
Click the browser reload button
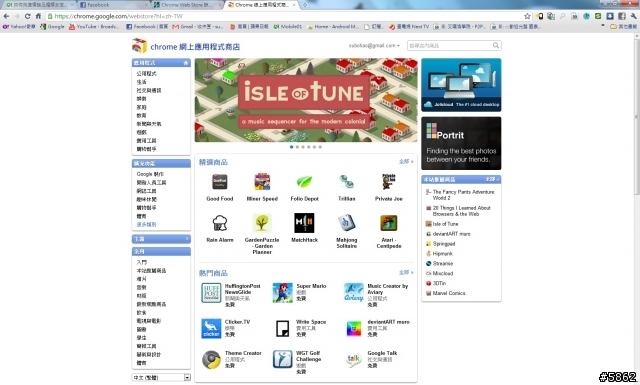pos(27,16)
